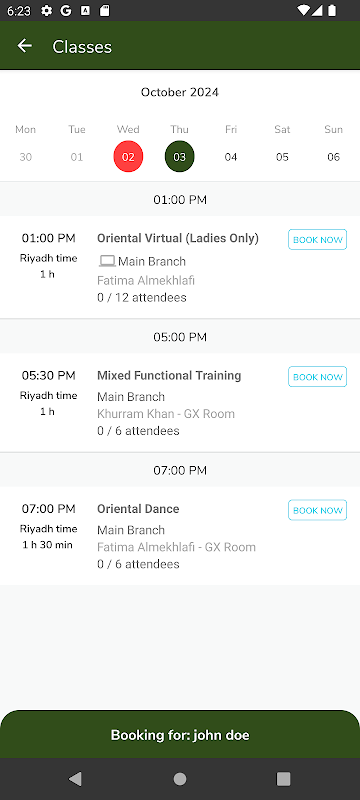The width and height of the screenshot is (360, 800).
Task: Click the laptop virtual class icon
Action: [x=107, y=261]
